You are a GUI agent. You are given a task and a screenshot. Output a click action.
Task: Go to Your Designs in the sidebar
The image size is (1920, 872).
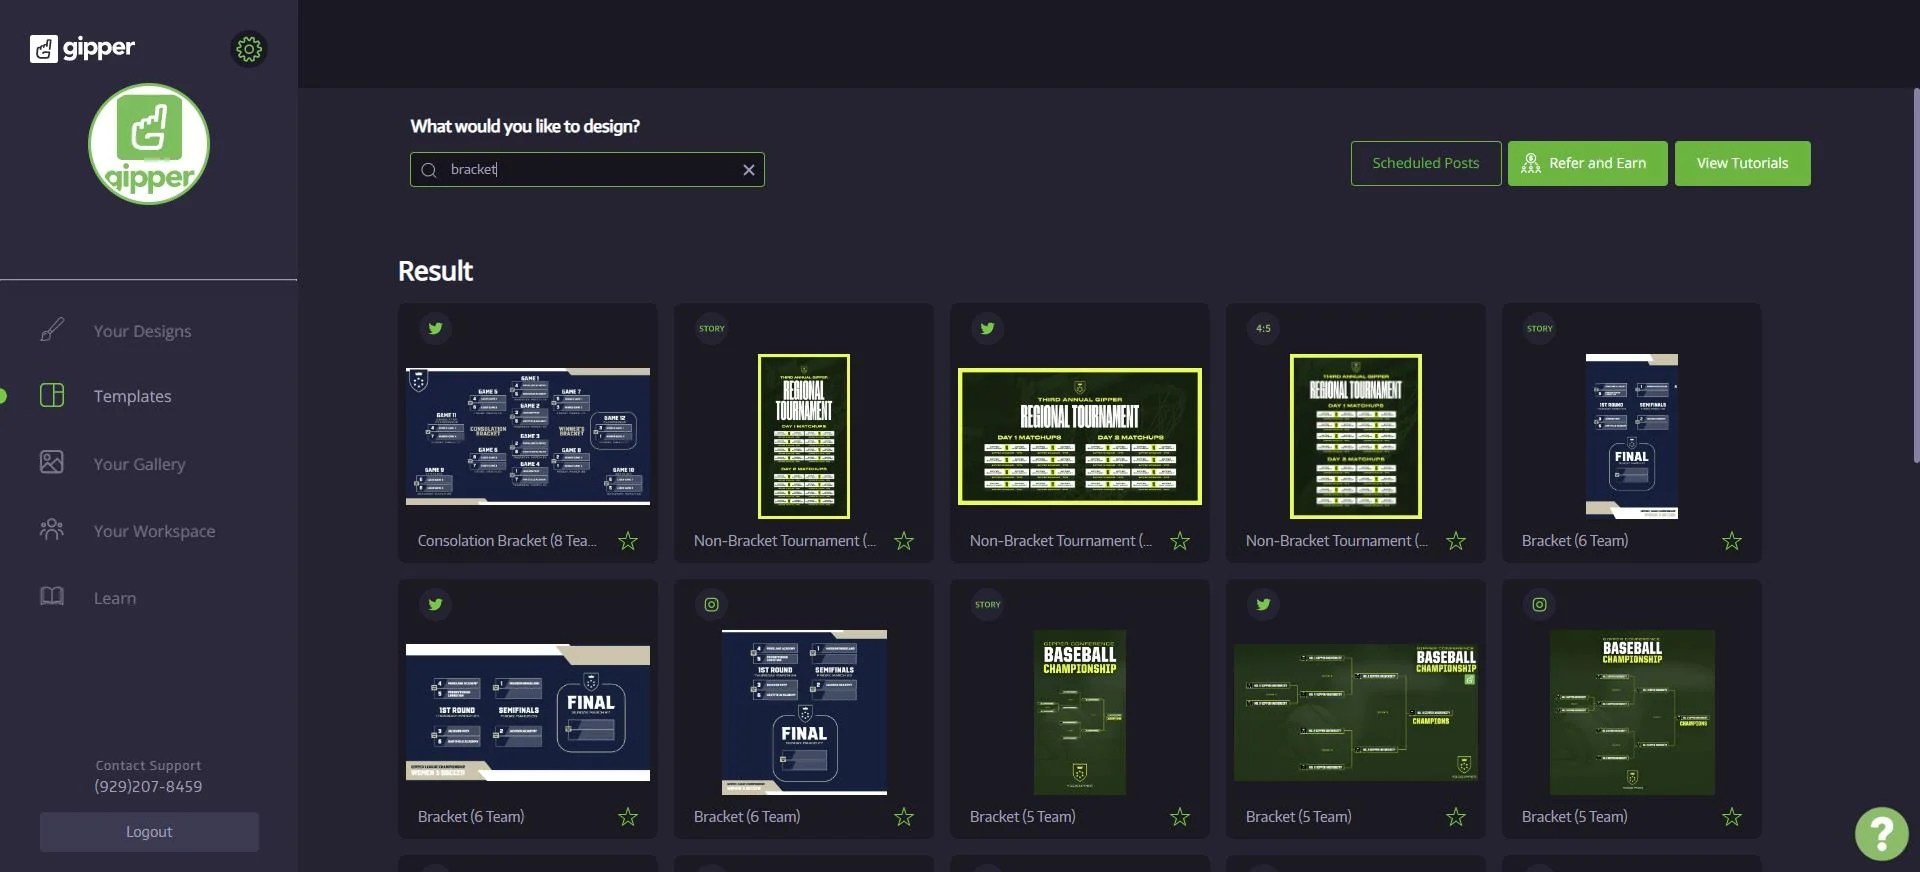142,331
